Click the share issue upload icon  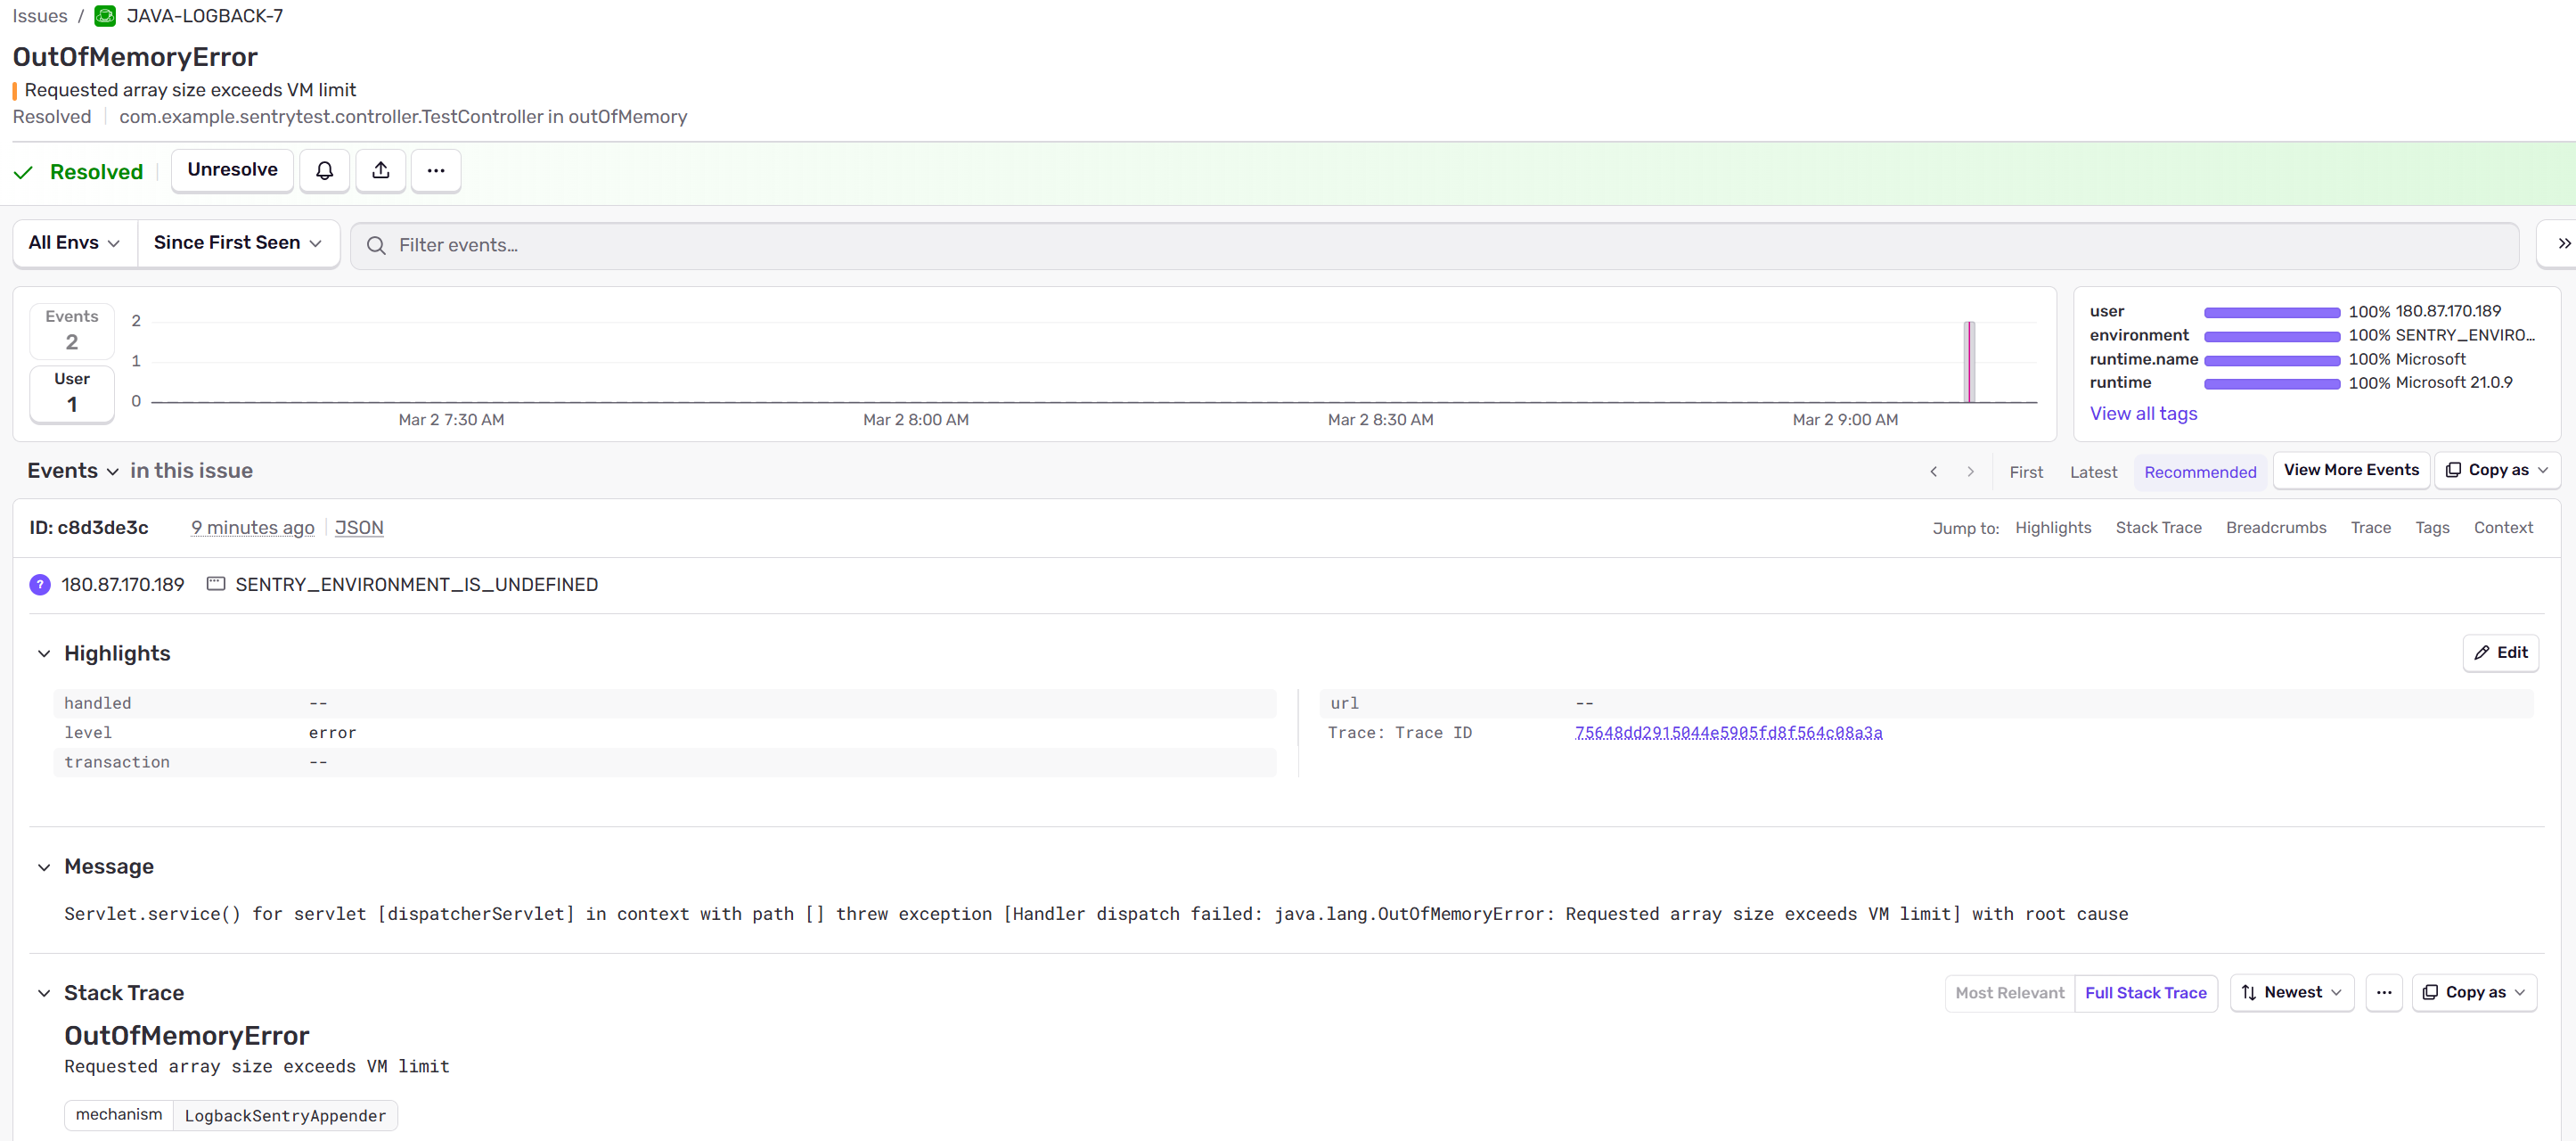(x=380, y=171)
